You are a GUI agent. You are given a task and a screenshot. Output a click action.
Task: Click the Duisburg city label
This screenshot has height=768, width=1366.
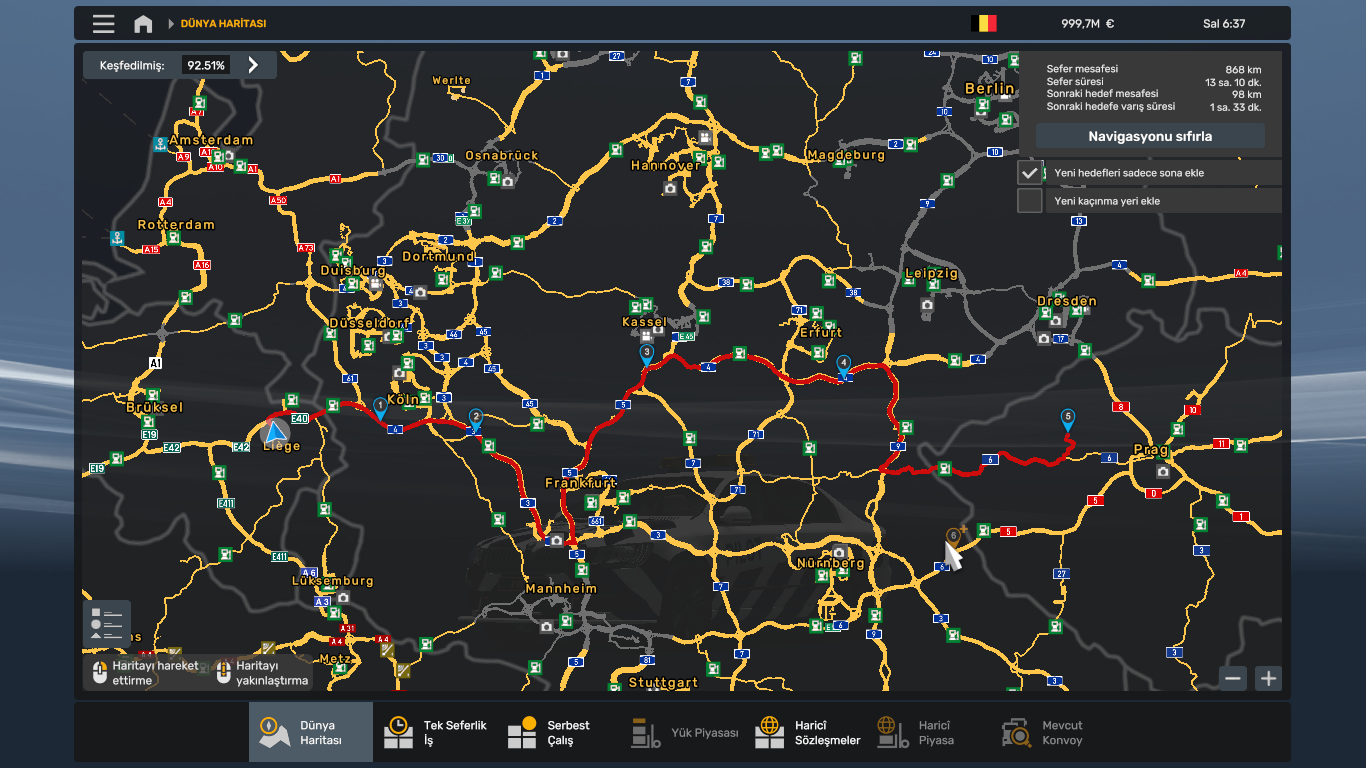353,270
